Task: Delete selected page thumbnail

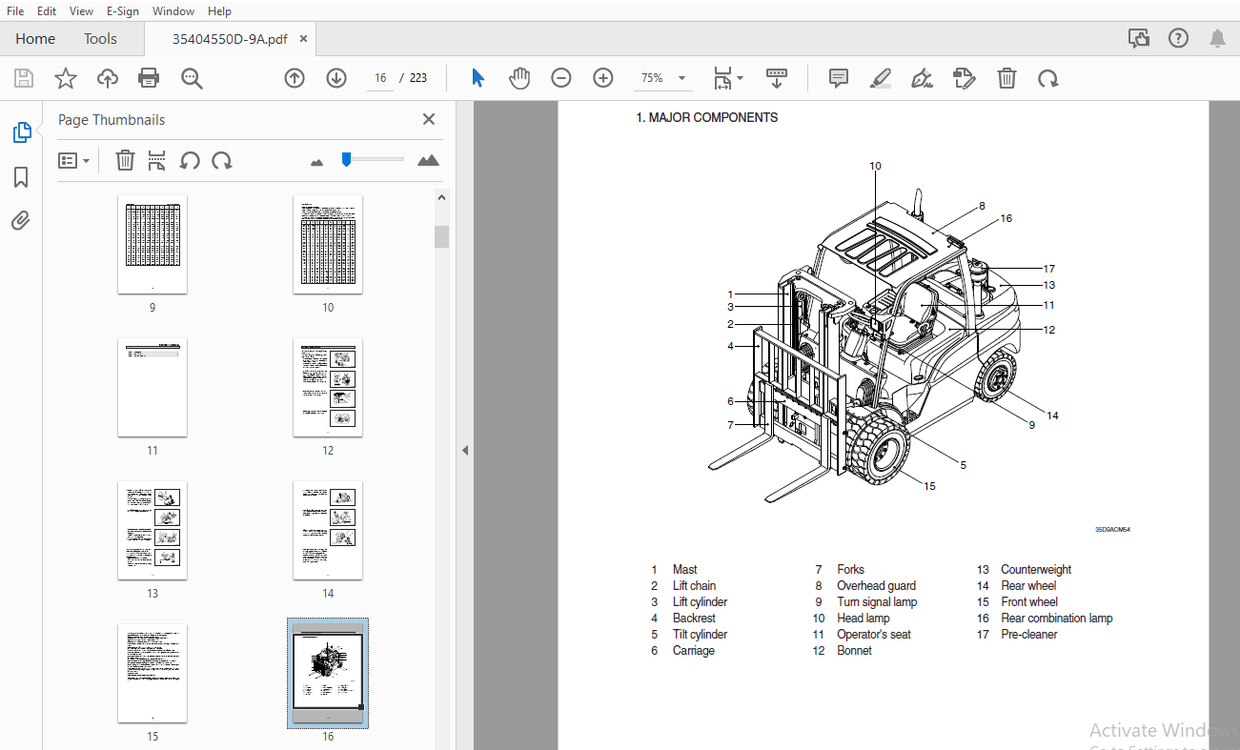Action: pos(124,160)
